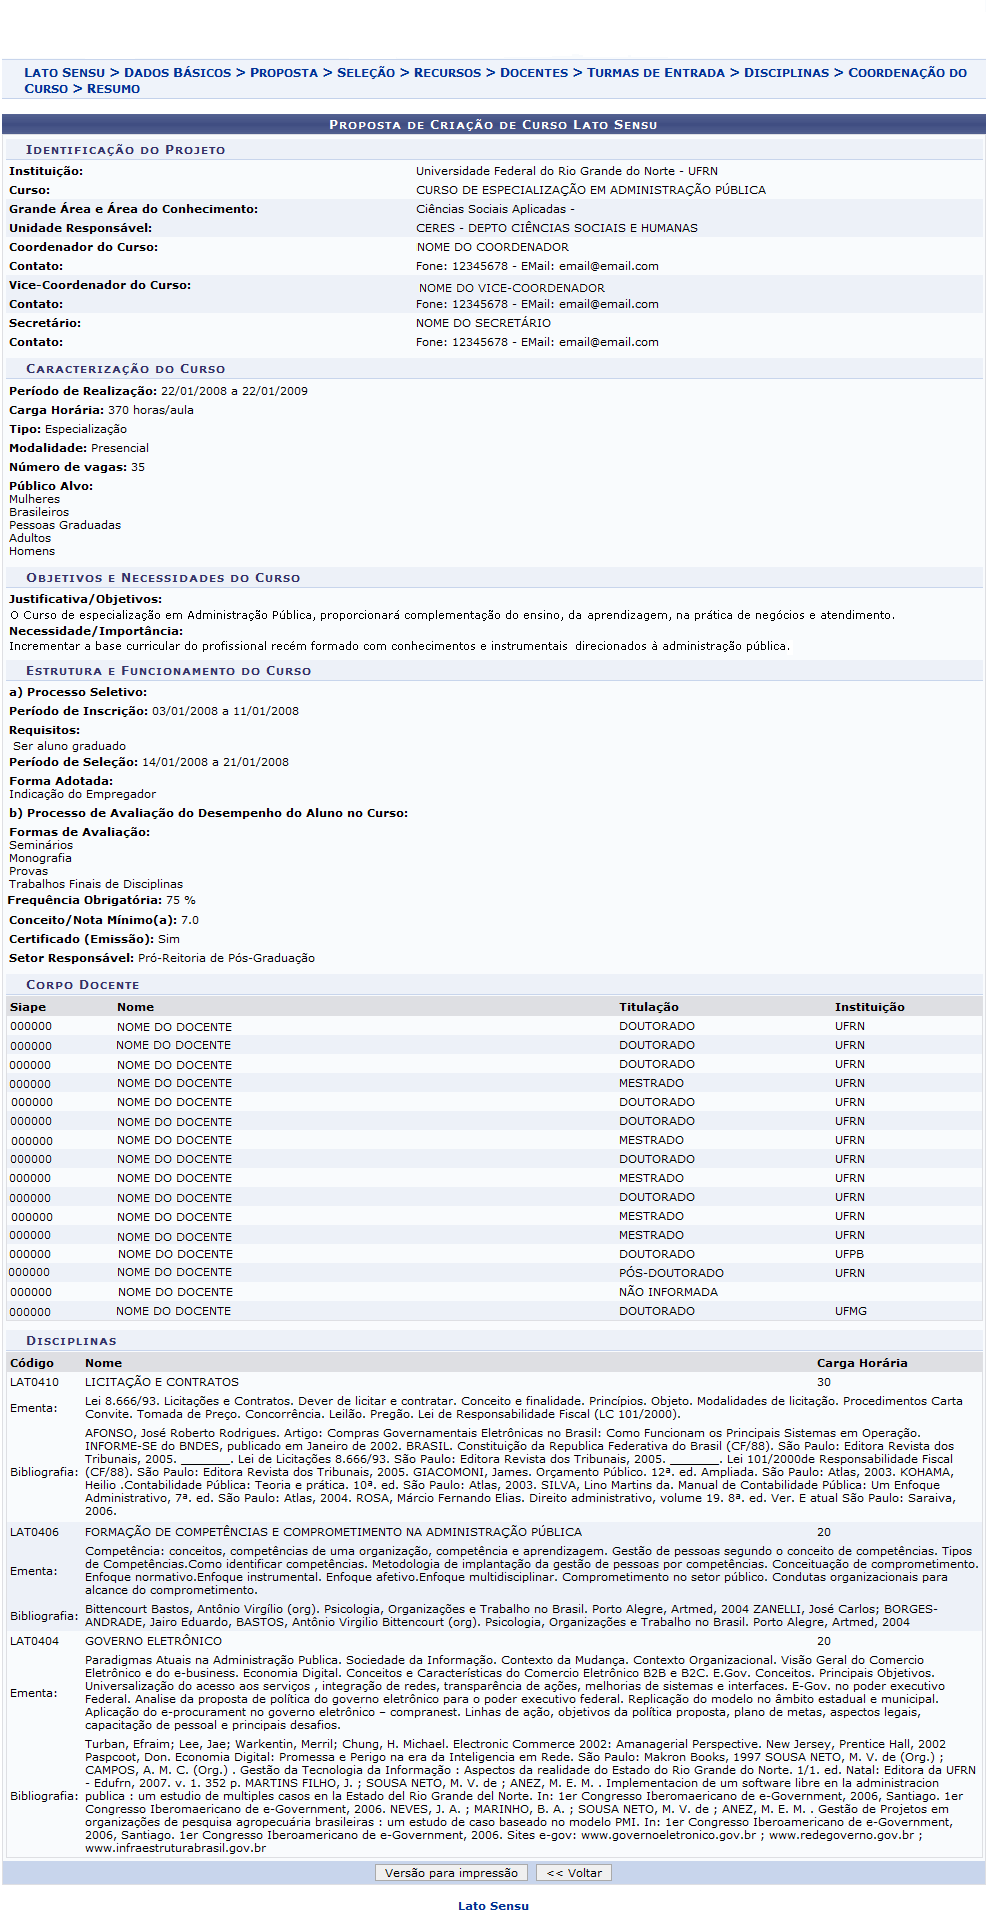Click the Carga Horária column header in Disciplinas
991x1925 pixels.
(862, 1363)
